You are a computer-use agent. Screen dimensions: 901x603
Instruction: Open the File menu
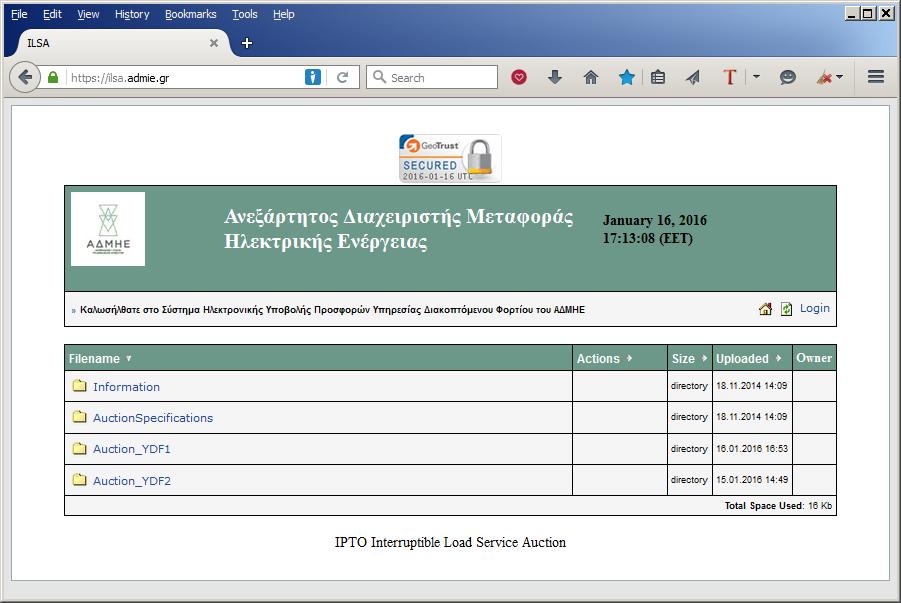pyautogui.click(x=19, y=14)
